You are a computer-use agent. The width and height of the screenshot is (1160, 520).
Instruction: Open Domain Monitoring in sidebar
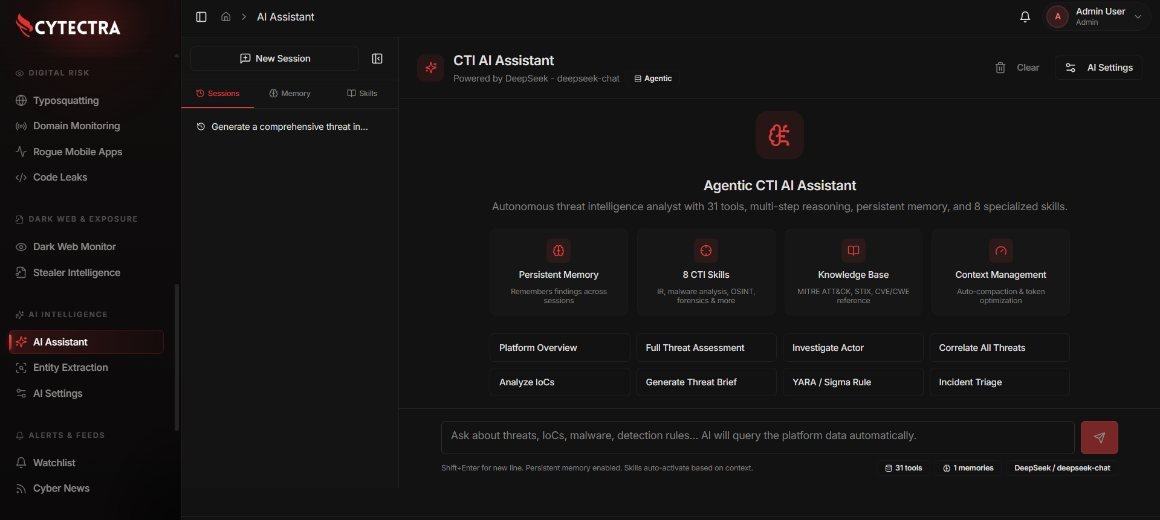86,126
